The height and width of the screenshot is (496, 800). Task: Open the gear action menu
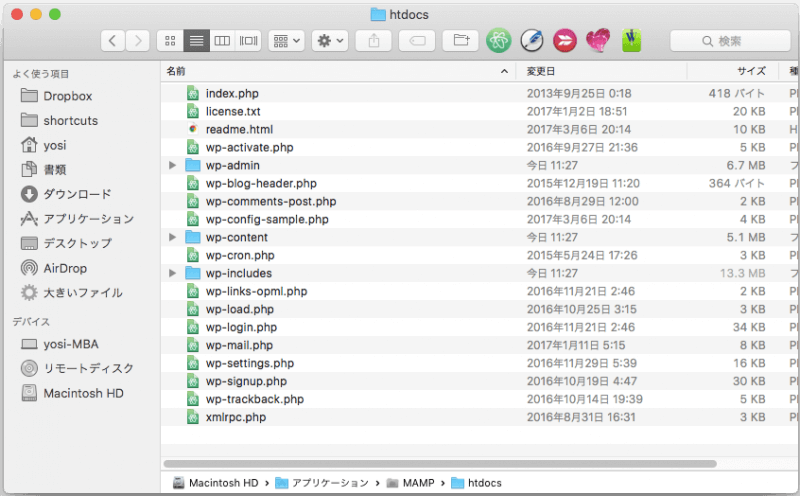tap(329, 41)
